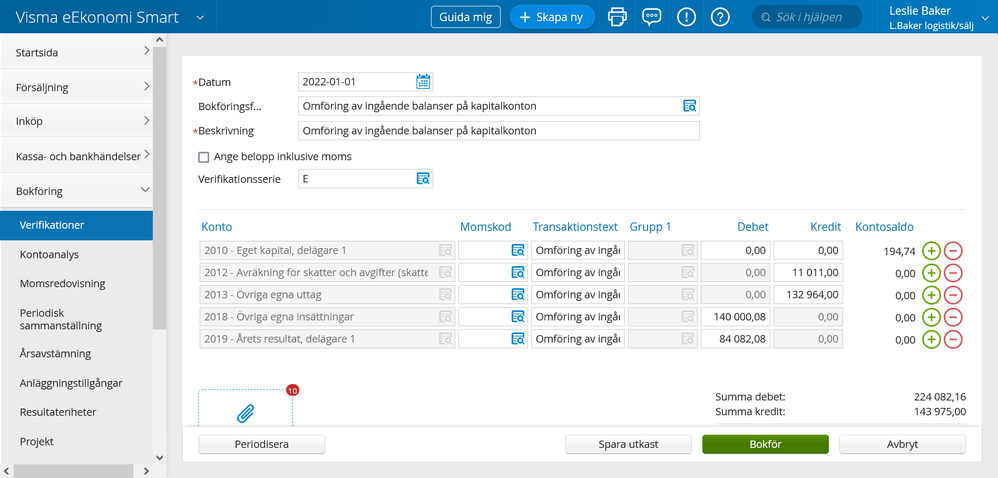998x478 pixels.
Task: Click Transaktionstext field for row 2010
Action: click(x=578, y=251)
